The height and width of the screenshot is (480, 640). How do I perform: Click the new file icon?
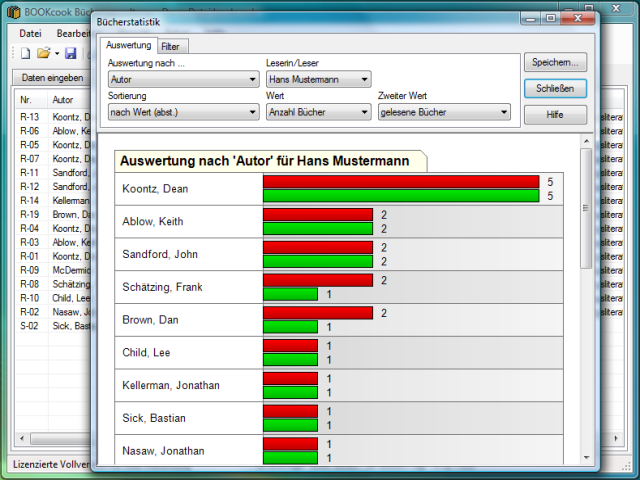click(26, 53)
